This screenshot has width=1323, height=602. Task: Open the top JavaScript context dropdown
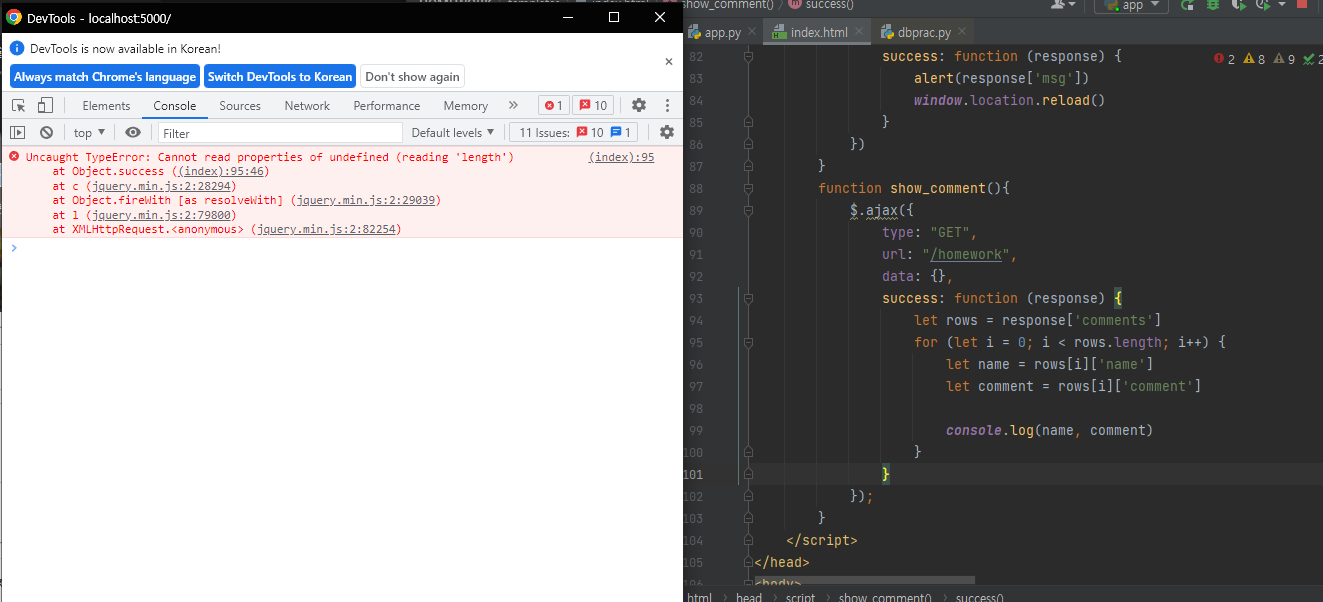pyautogui.click(x=89, y=132)
